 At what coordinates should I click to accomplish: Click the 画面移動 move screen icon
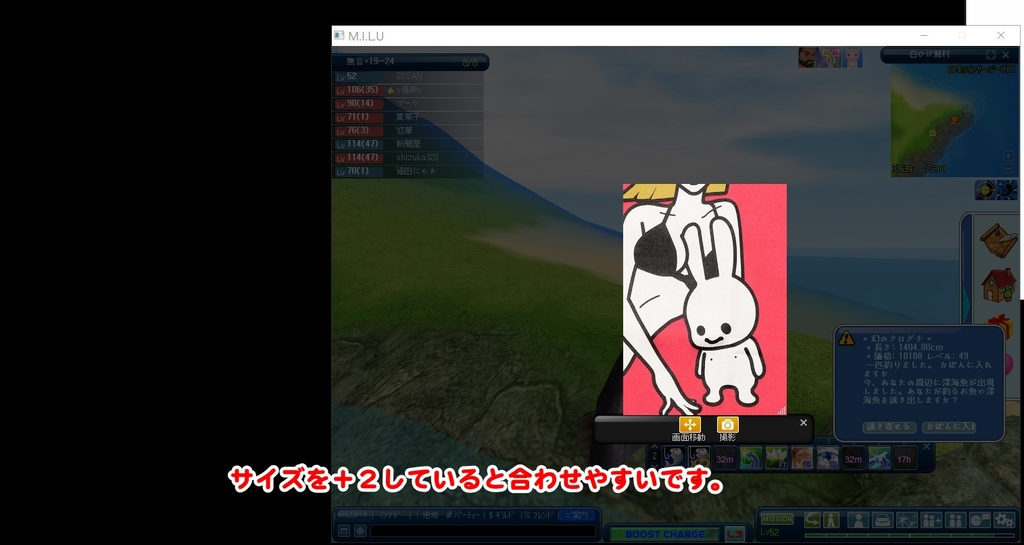click(x=689, y=425)
